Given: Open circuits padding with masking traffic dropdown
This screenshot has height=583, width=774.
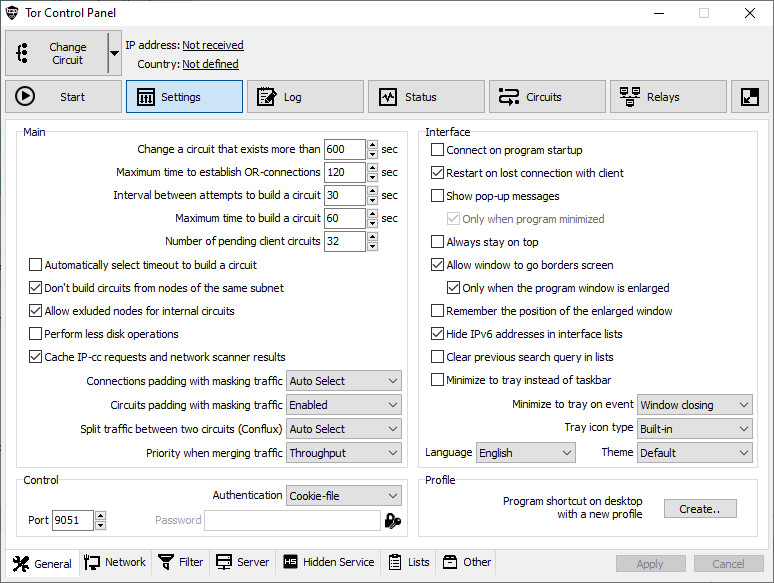Looking at the screenshot, I should click(344, 405).
